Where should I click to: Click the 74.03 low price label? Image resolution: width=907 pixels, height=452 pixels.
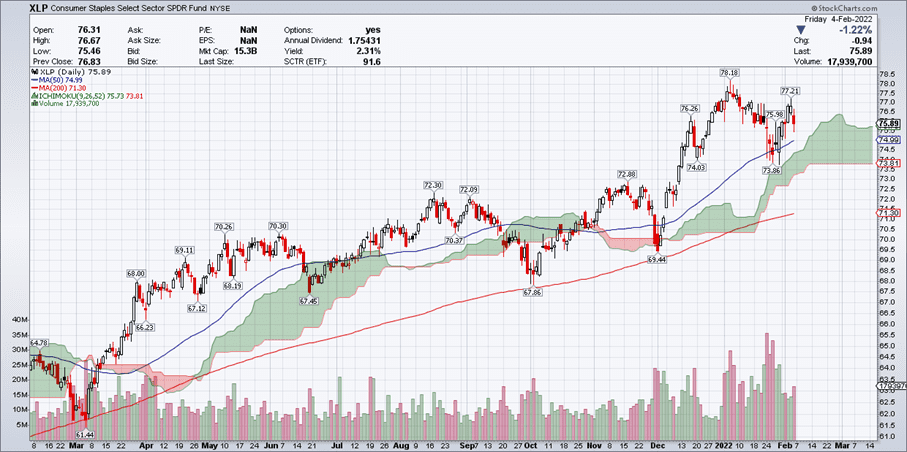coord(698,166)
